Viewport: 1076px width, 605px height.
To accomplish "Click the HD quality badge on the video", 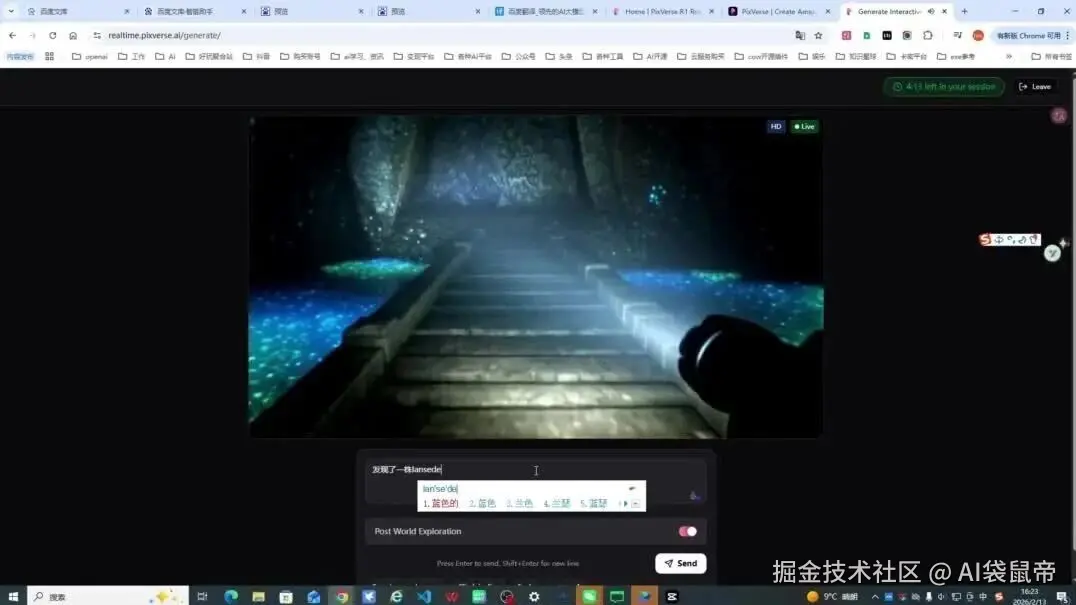I will coord(775,126).
